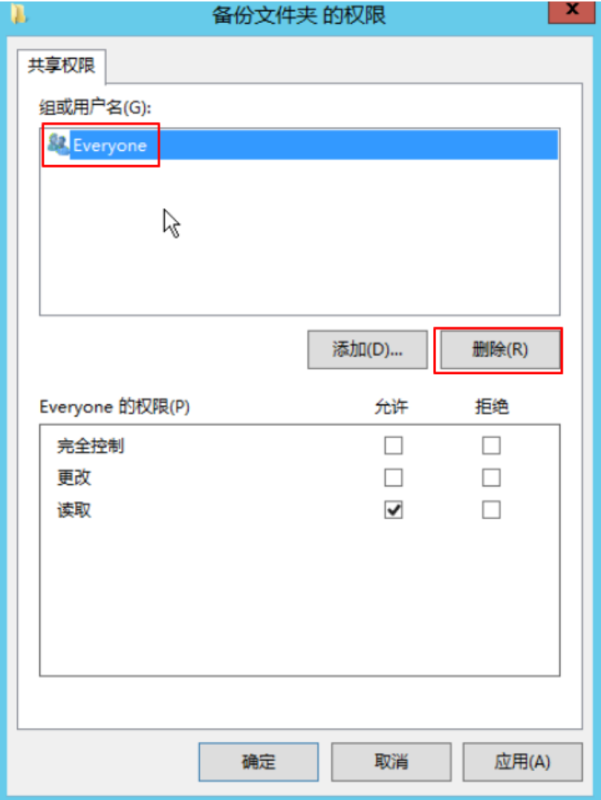Close the 备份文件夹 permissions dialog

(571, 11)
